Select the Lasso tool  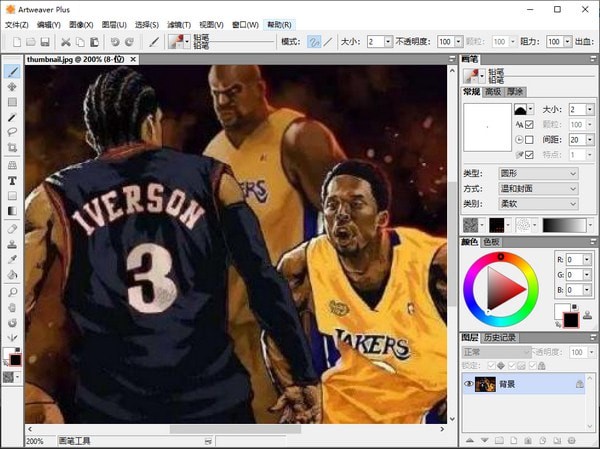(12, 132)
